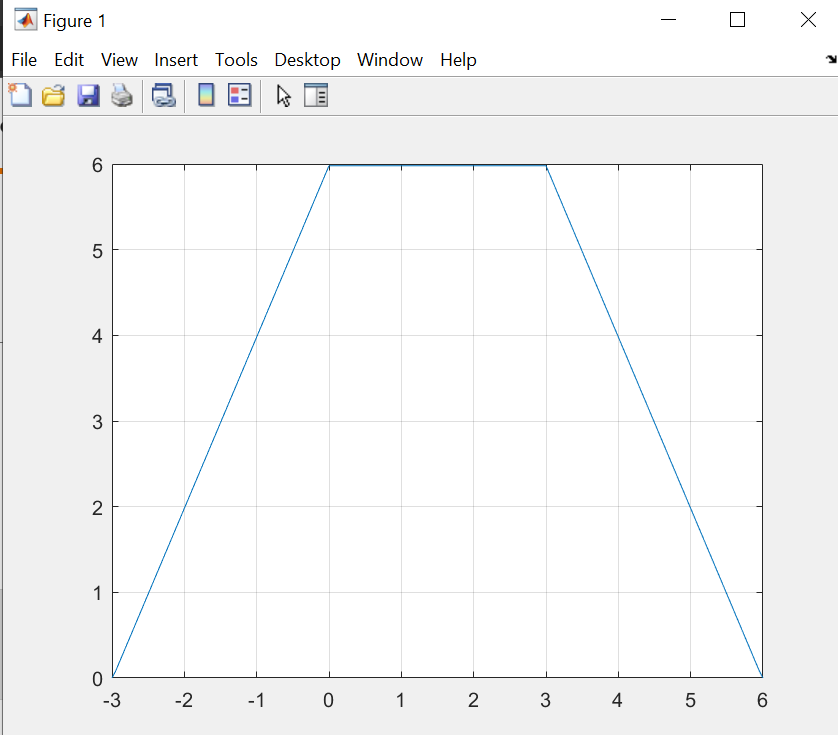Click the x-axis tick label -2
The width and height of the screenshot is (838, 735).
184,700
